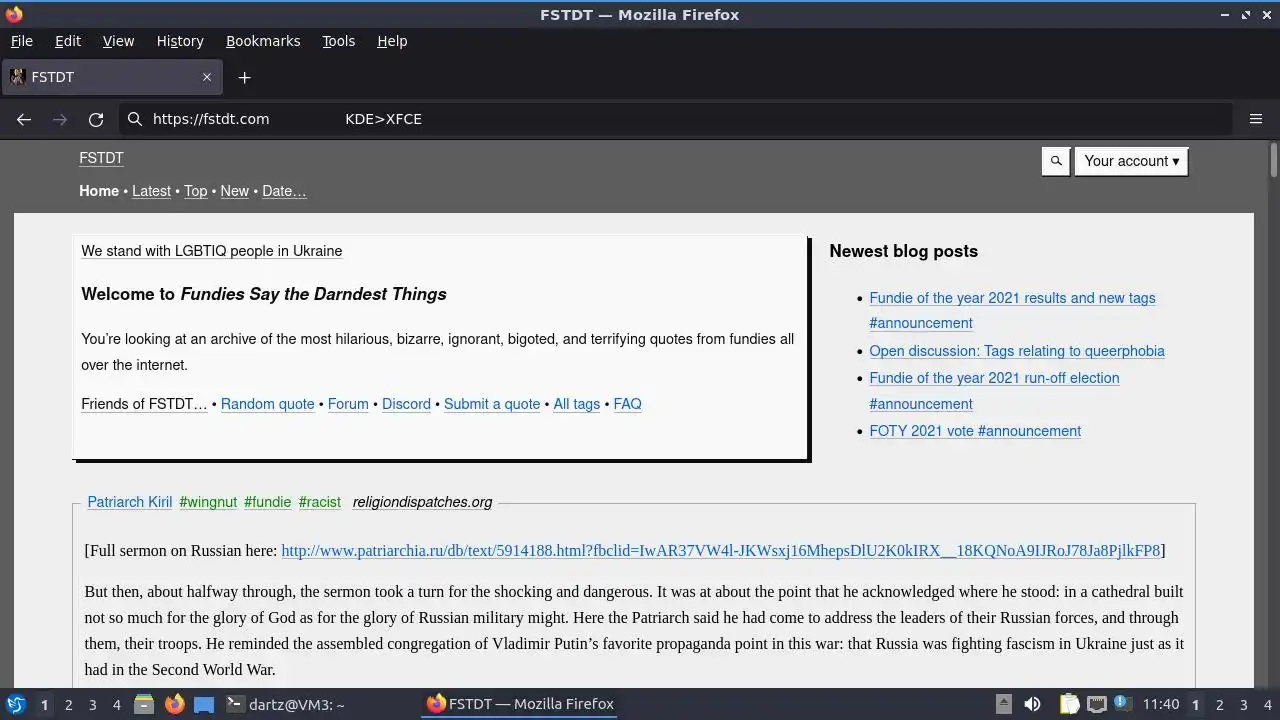Screen dimensions: 1280x720
Task: Open the volume speaker tray icon
Action: point(1033,704)
